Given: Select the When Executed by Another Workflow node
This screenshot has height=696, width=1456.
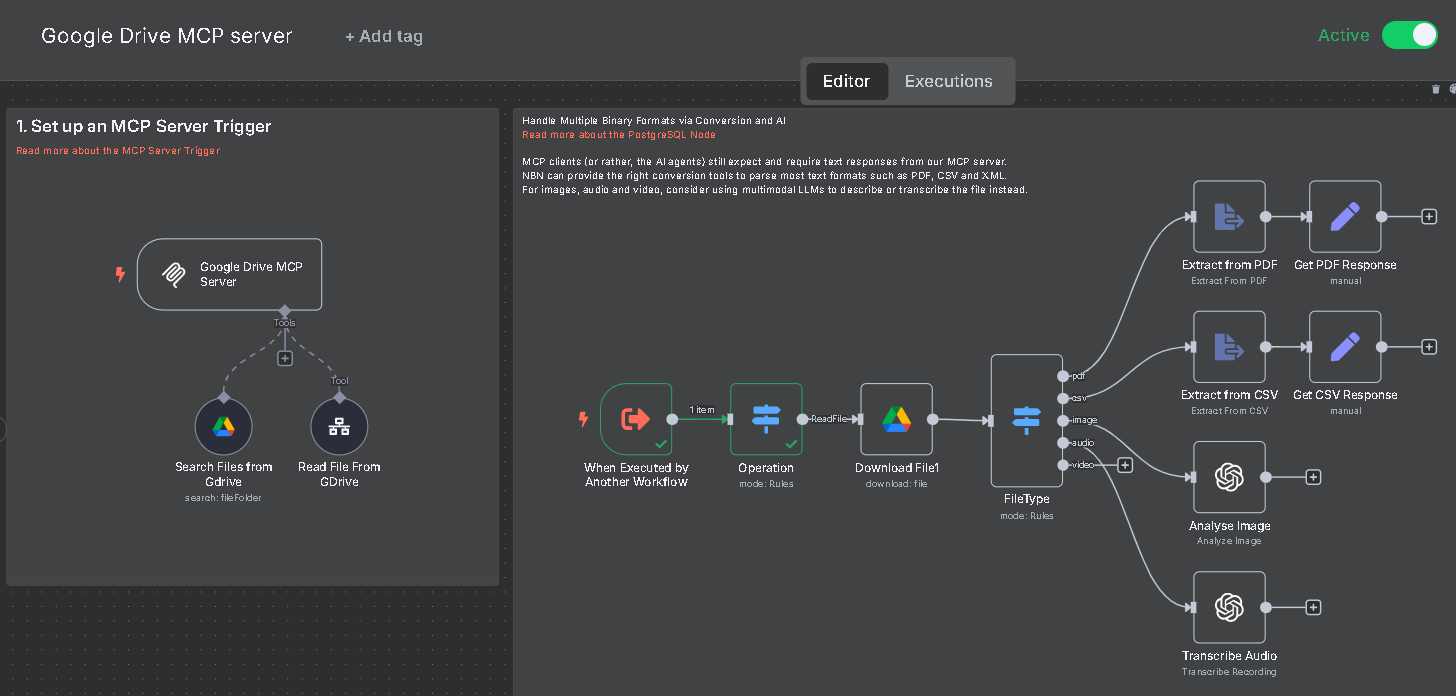Looking at the screenshot, I should click(x=636, y=419).
